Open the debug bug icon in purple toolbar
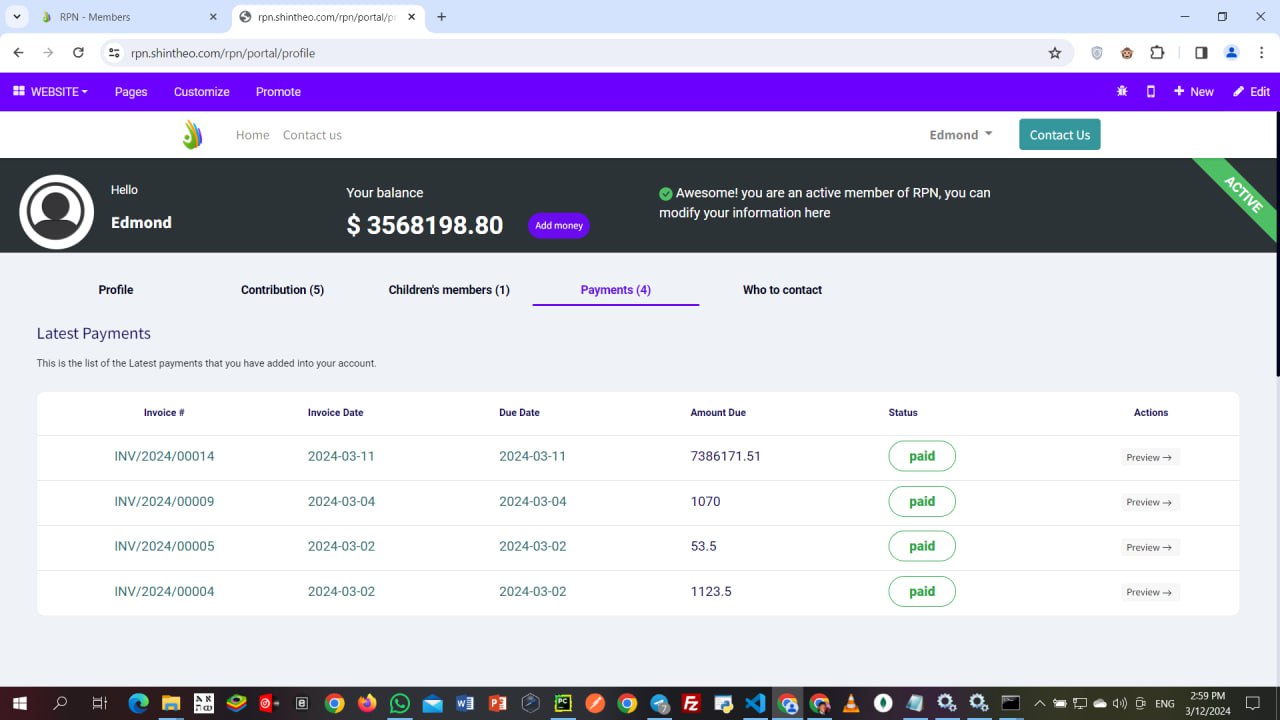The width and height of the screenshot is (1280, 720). pos(1122,91)
